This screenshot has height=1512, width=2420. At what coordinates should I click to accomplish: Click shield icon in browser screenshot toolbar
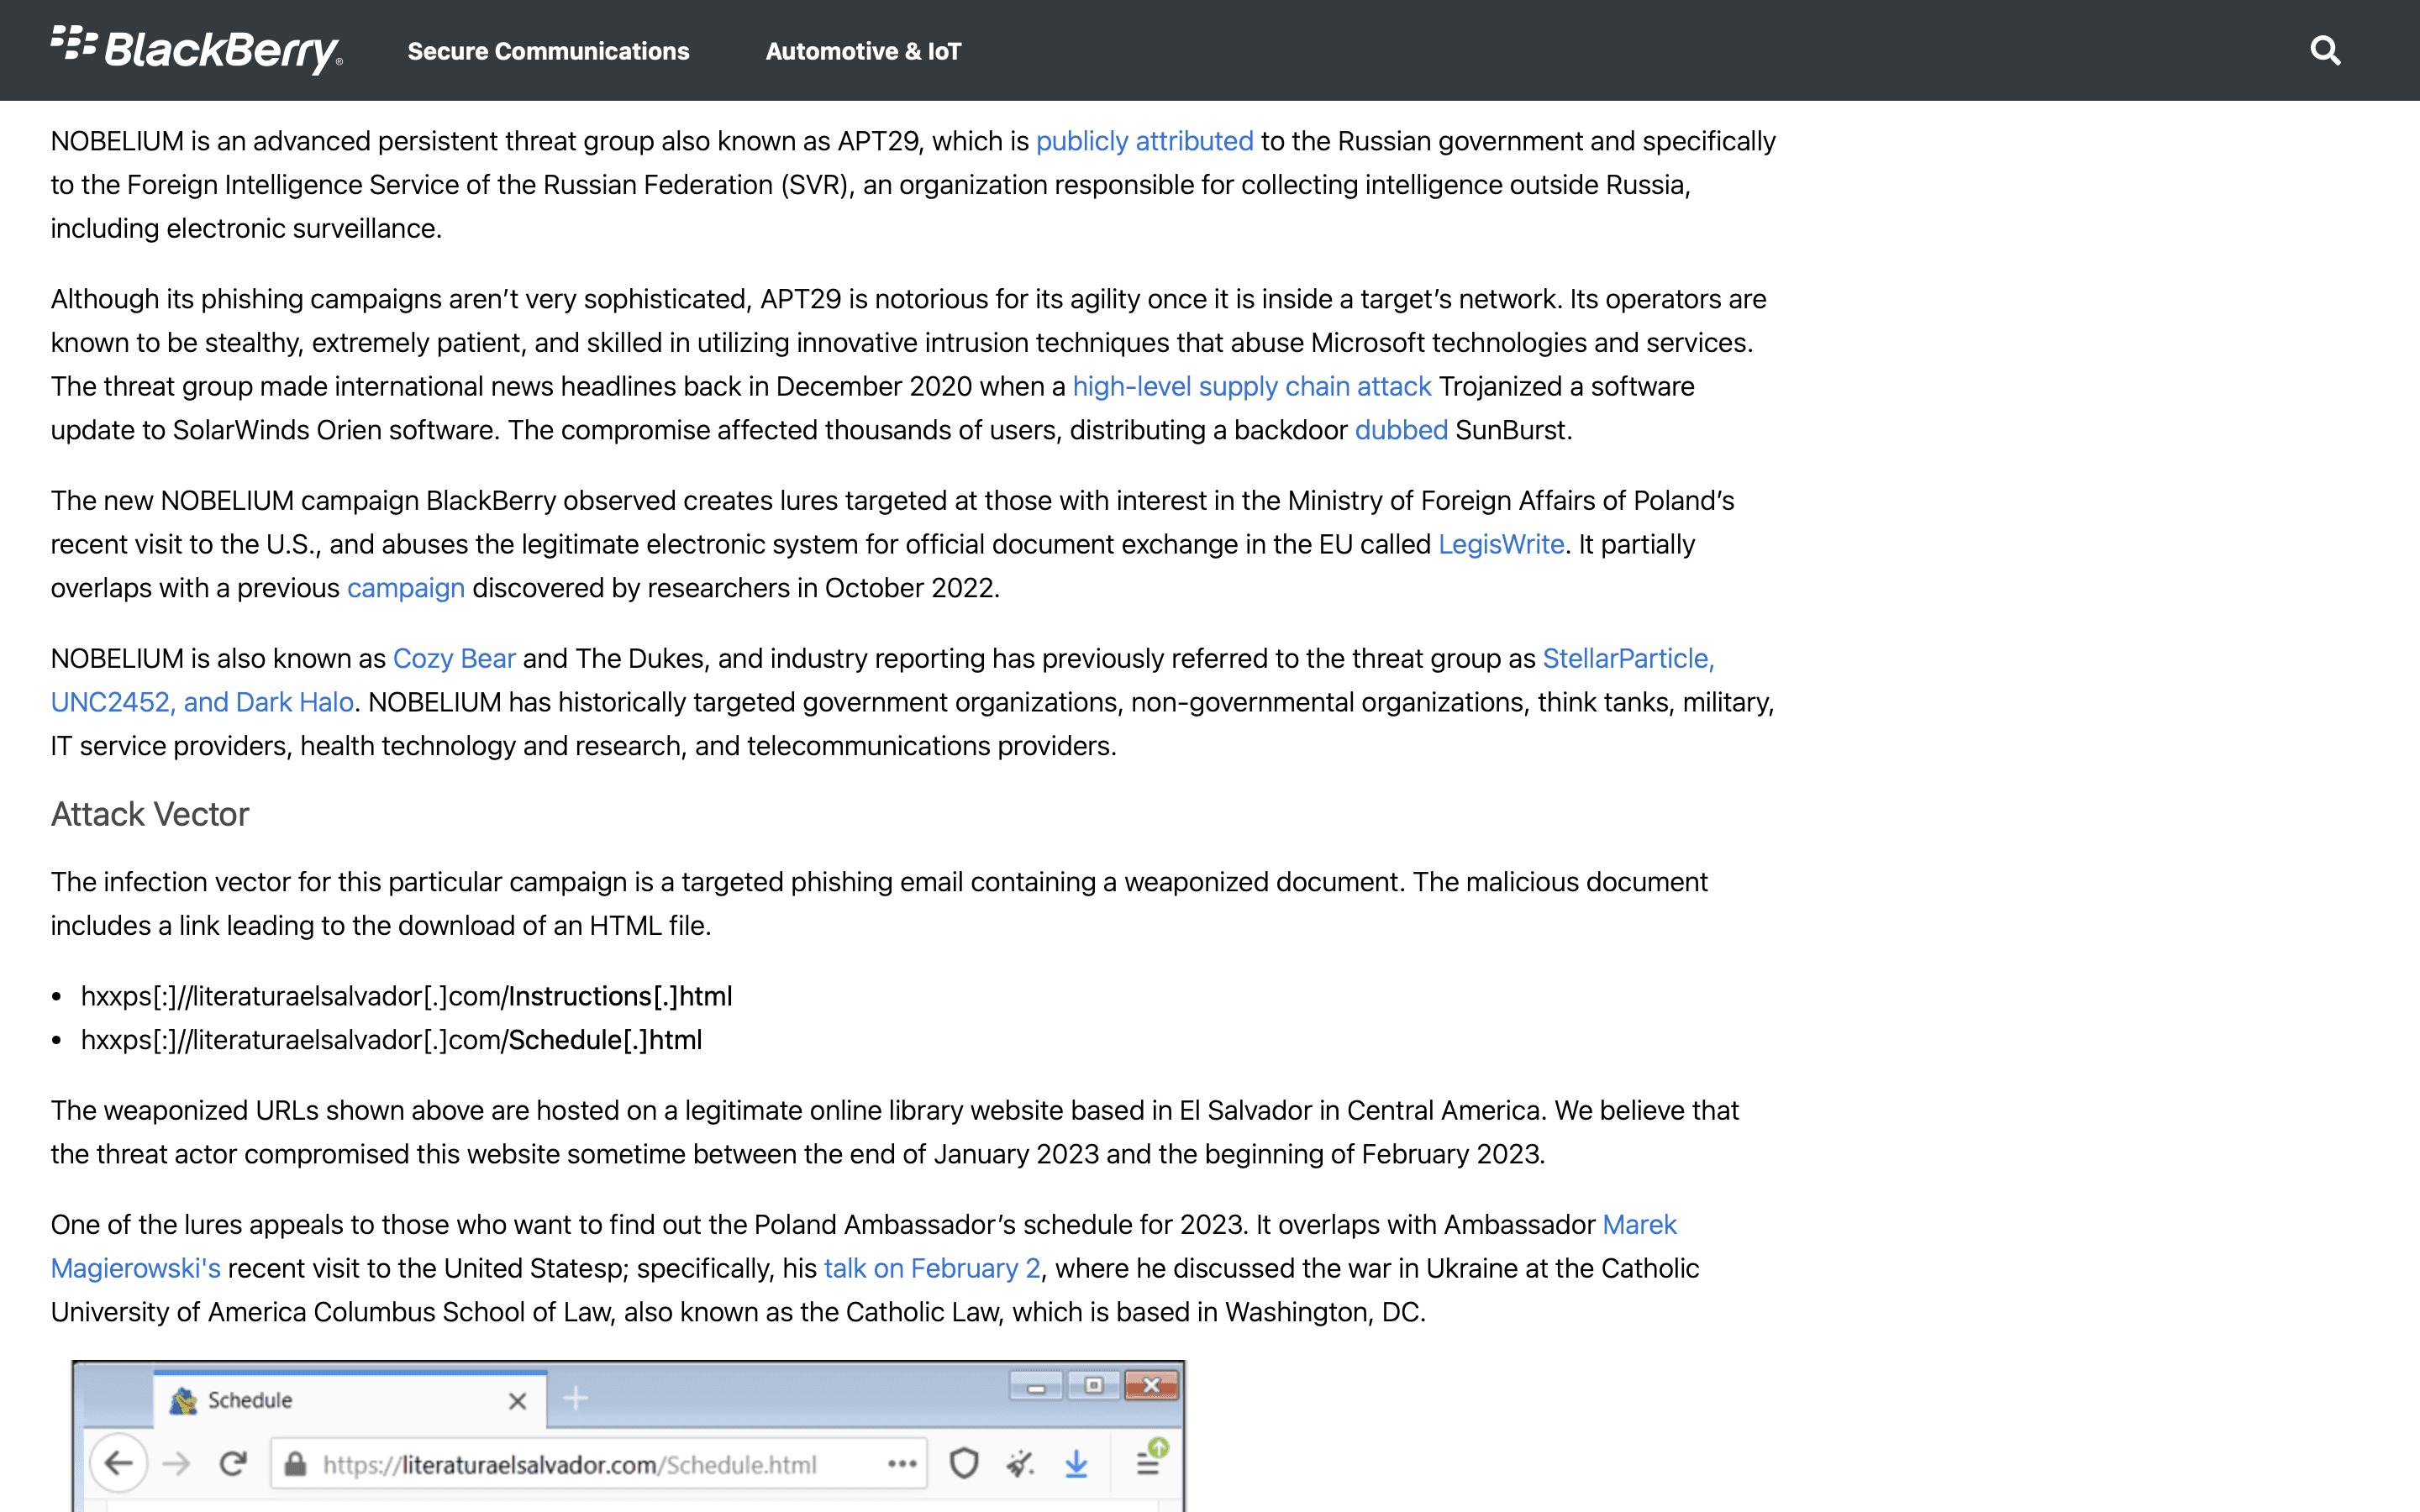[x=964, y=1464]
